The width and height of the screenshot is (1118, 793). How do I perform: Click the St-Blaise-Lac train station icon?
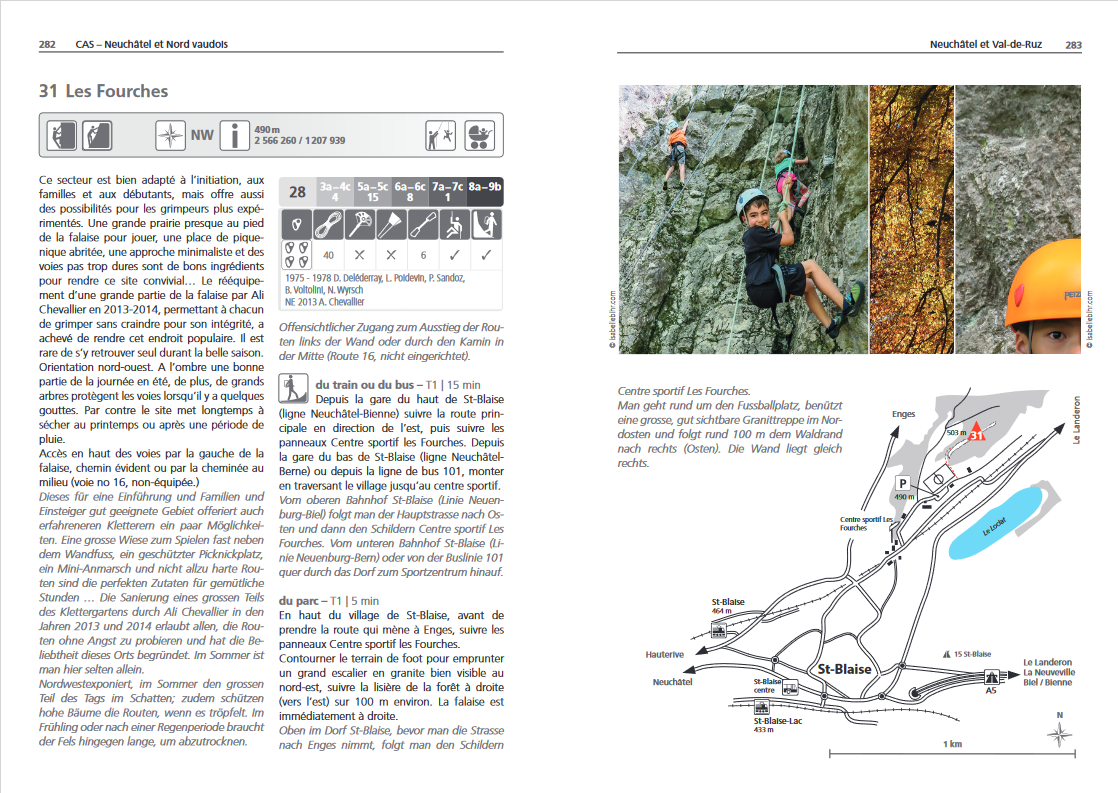[762, 707]
